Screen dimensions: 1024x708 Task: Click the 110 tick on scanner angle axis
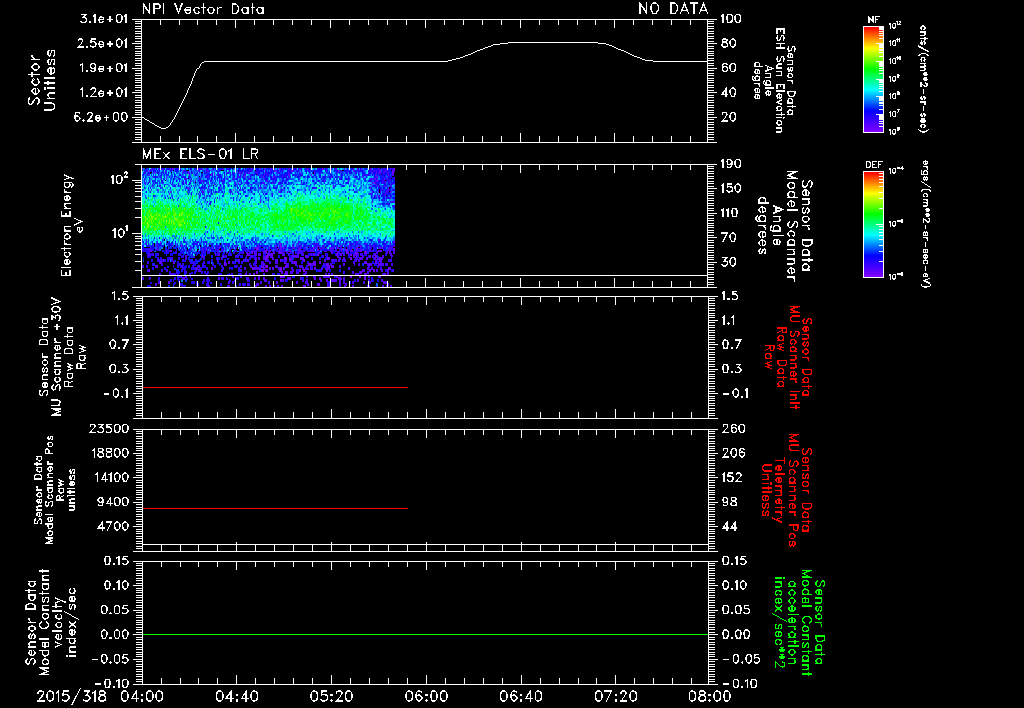pyautogui.click(x=731, y=213)
